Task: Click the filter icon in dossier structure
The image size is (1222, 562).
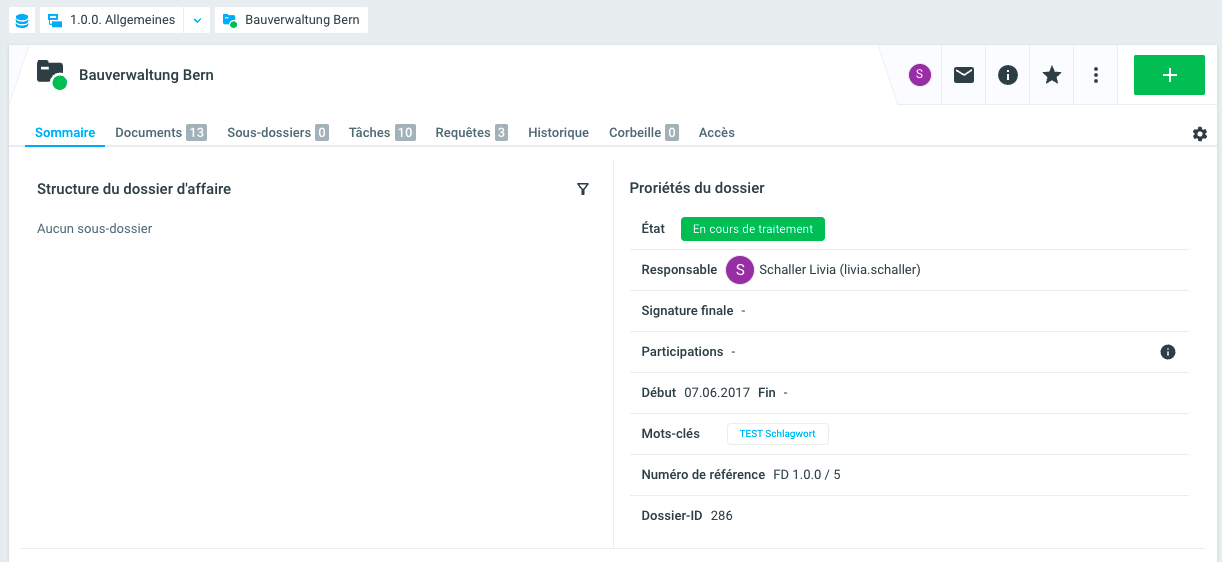Action: 583,189
